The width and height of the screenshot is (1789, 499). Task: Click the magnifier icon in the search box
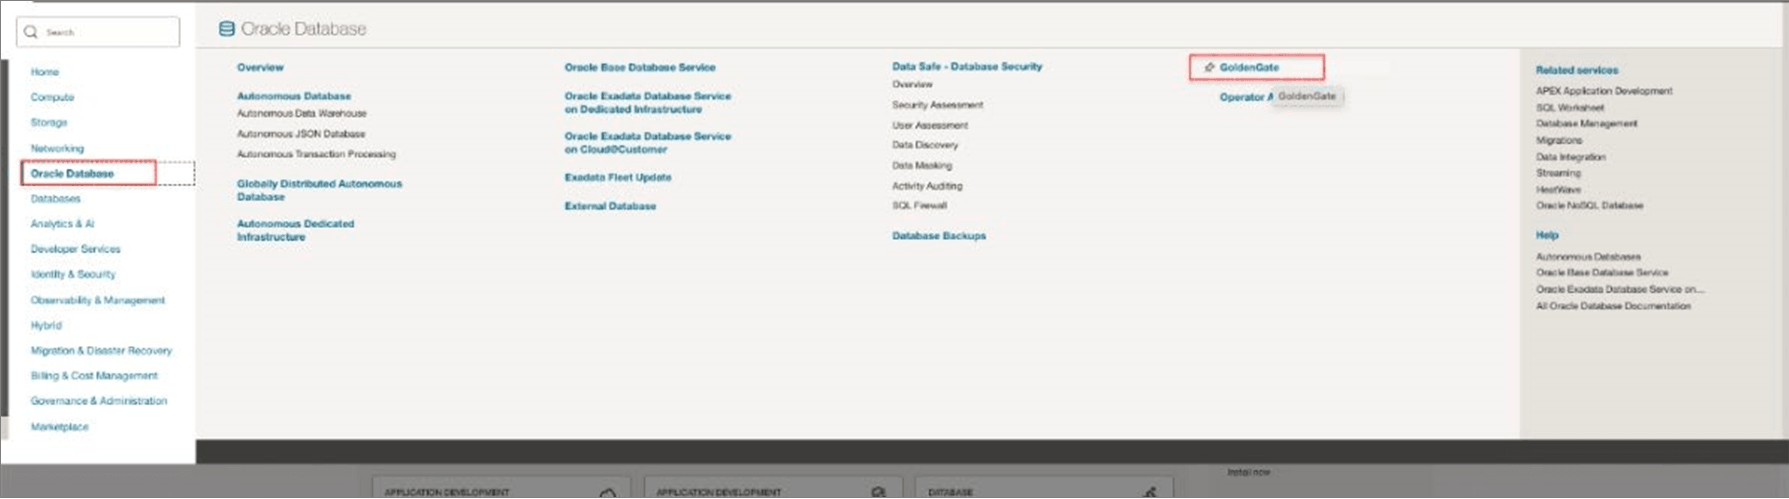tap(31, 32)
